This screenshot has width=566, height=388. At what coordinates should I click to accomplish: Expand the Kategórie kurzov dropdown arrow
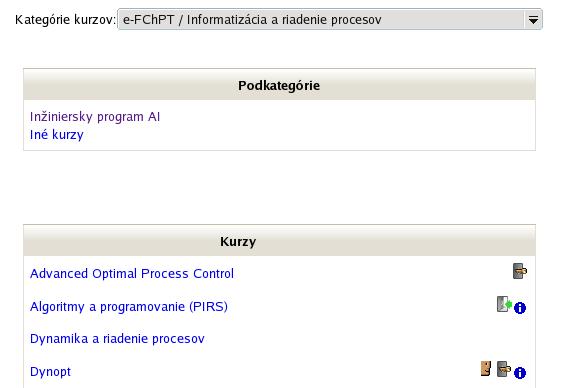[x=533, y=19]
